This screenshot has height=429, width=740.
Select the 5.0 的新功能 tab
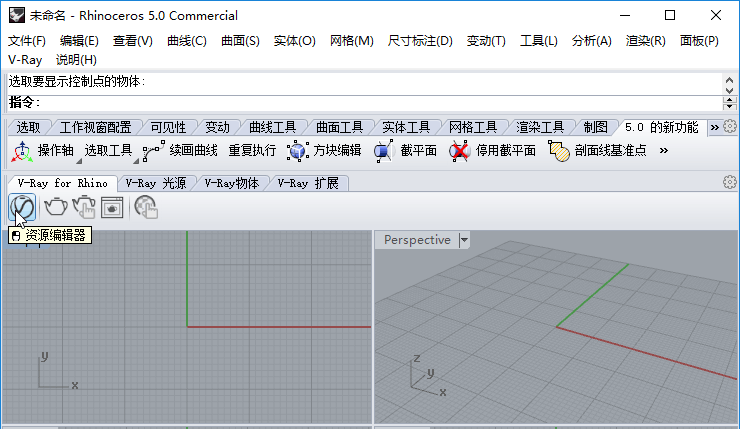click(661, 127)
